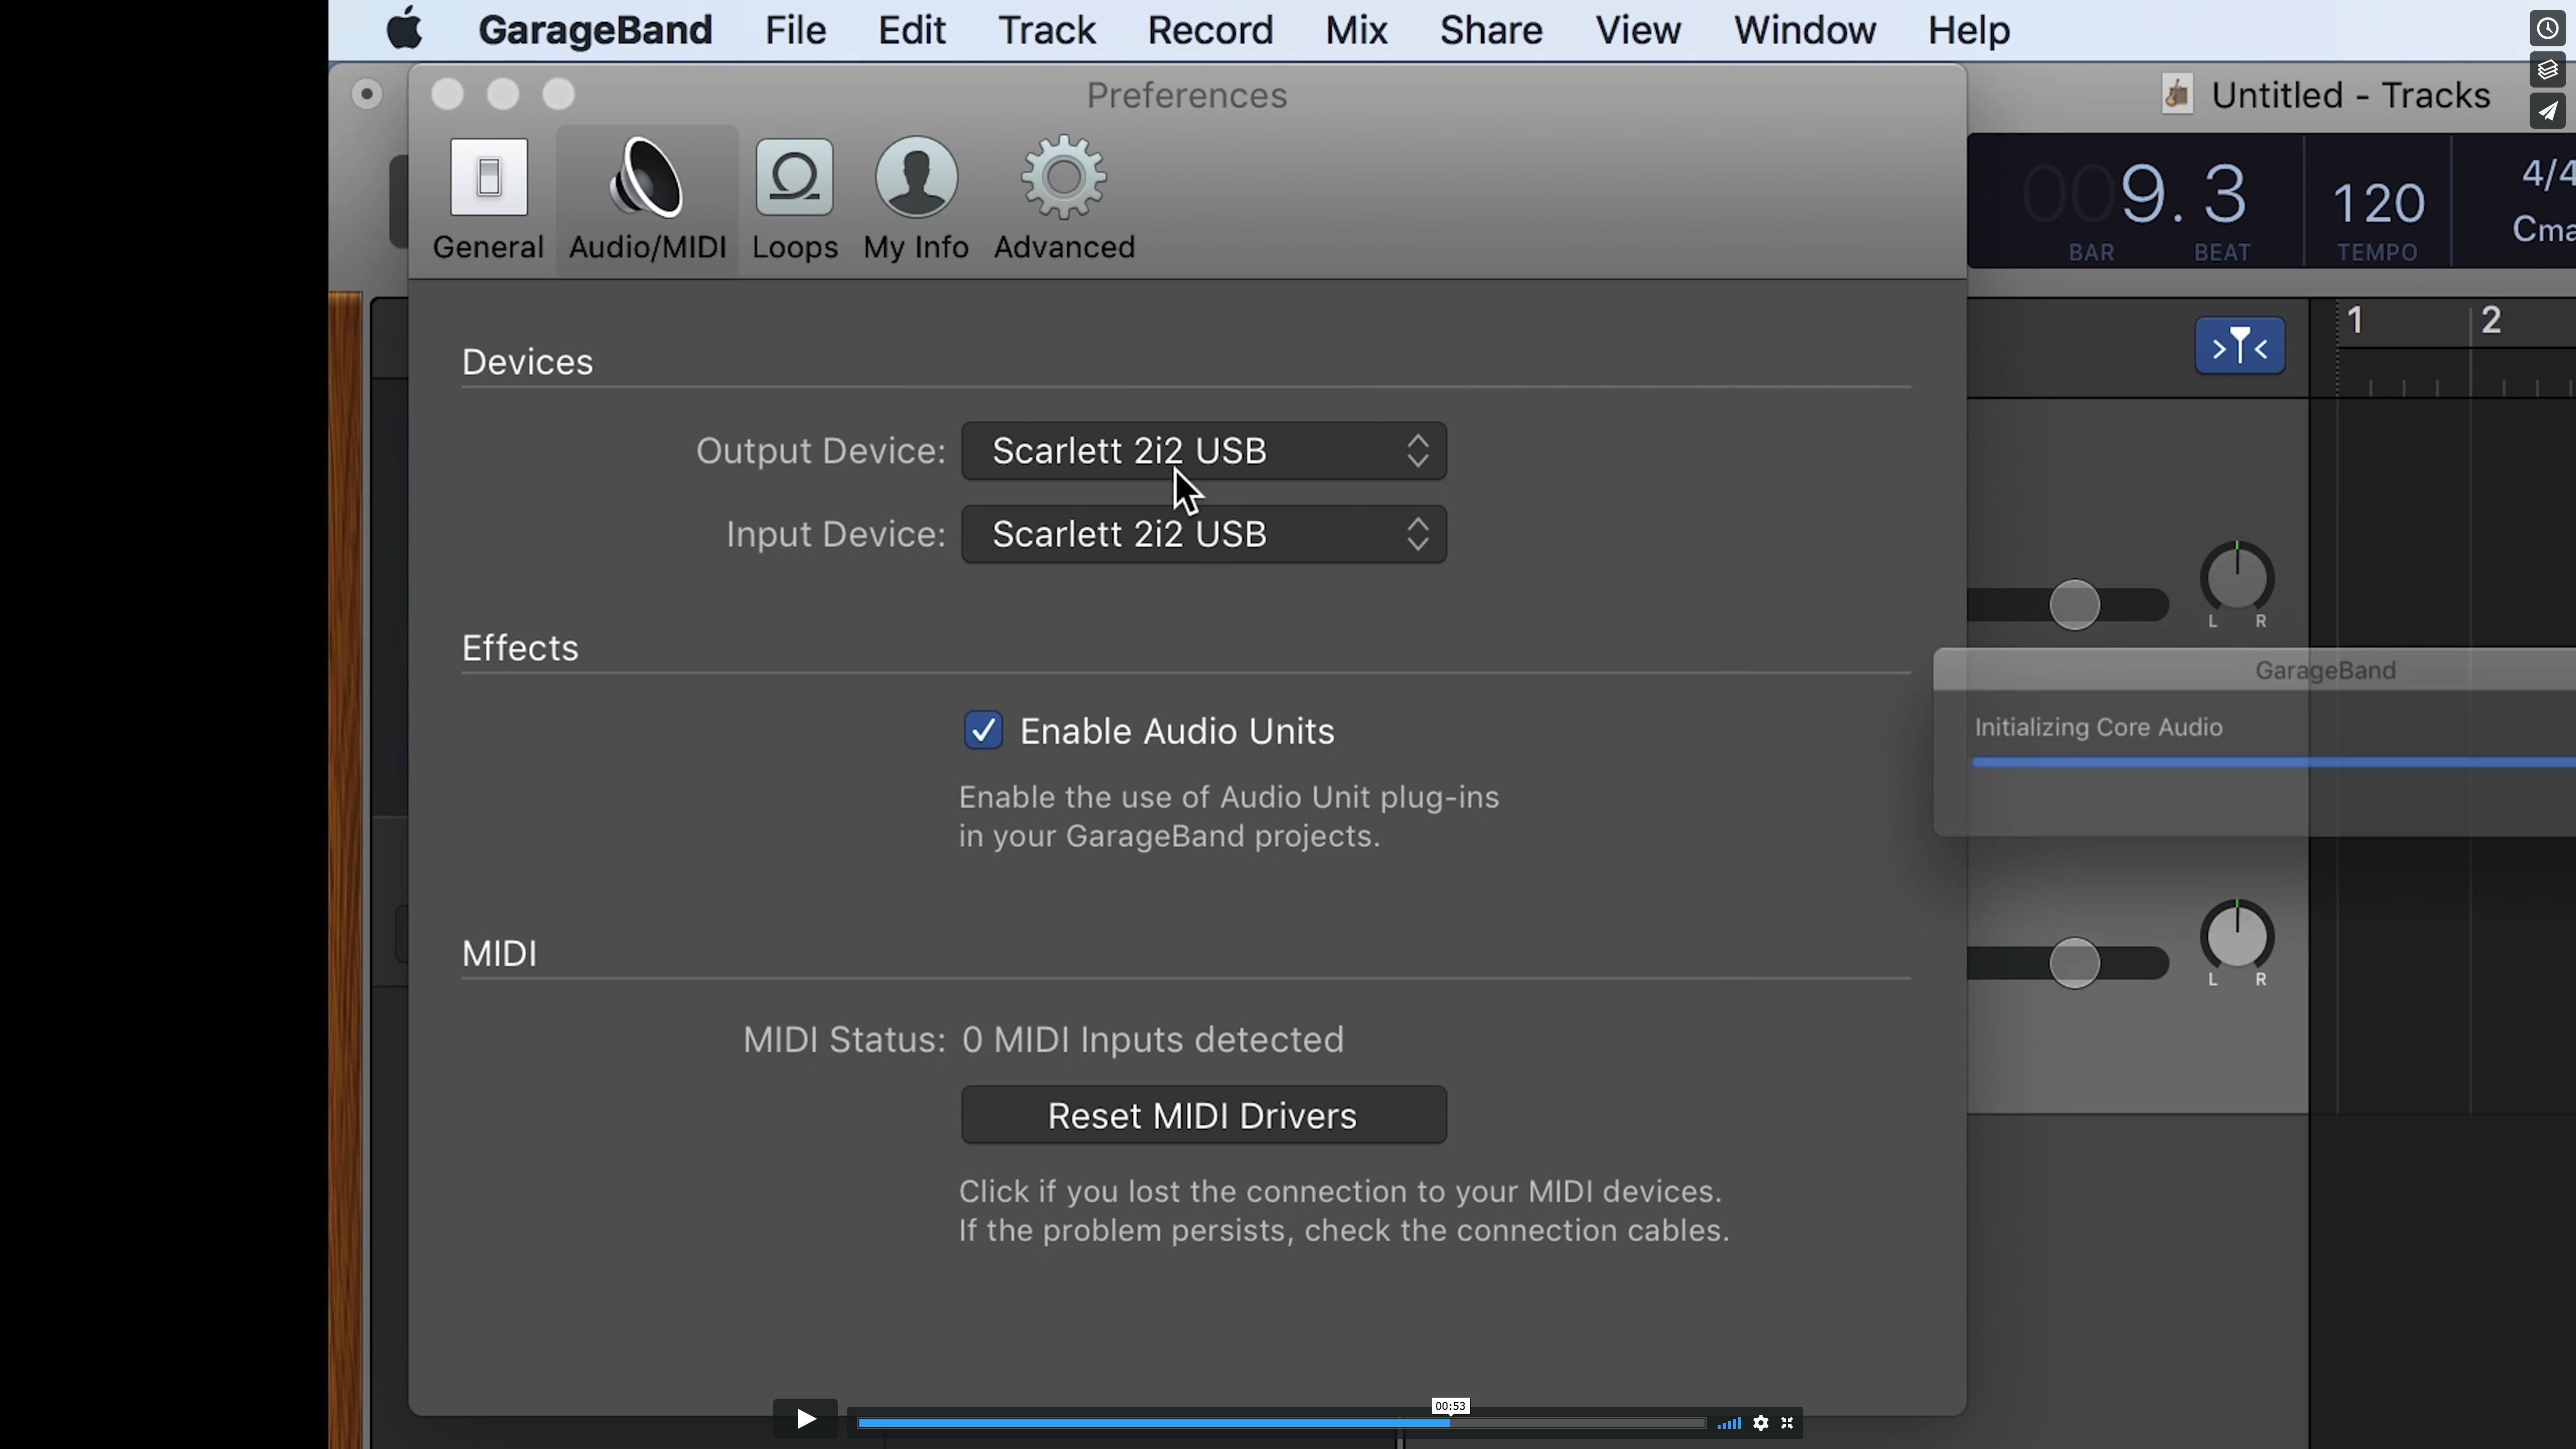
Task: Click bar 1 marker in the ruler
Action: tap(2356, 321)
